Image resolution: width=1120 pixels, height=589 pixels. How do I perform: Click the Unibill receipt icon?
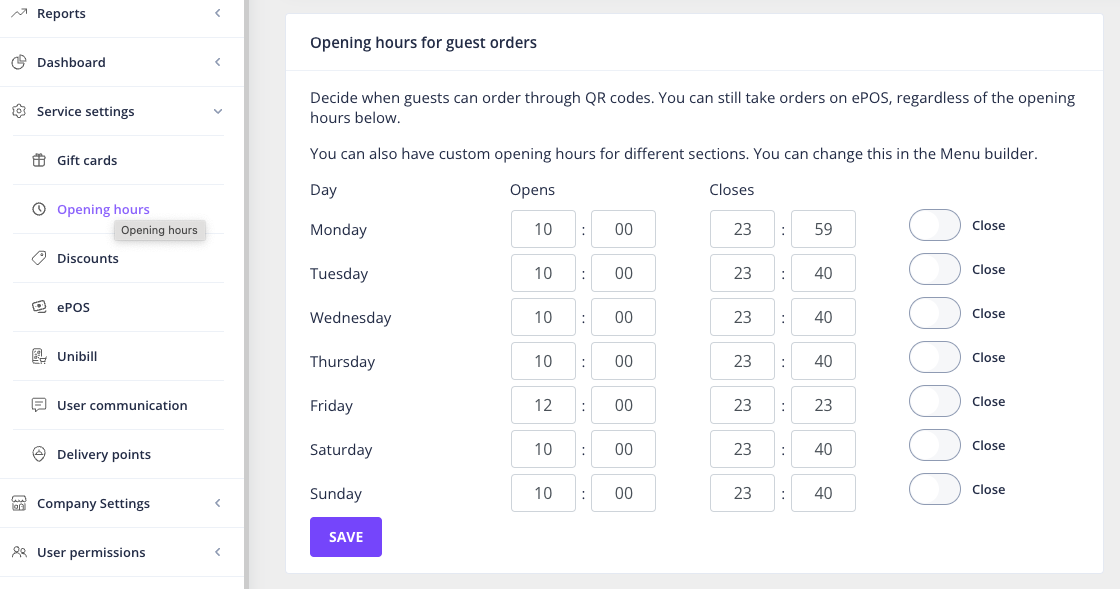click(39, 356)
